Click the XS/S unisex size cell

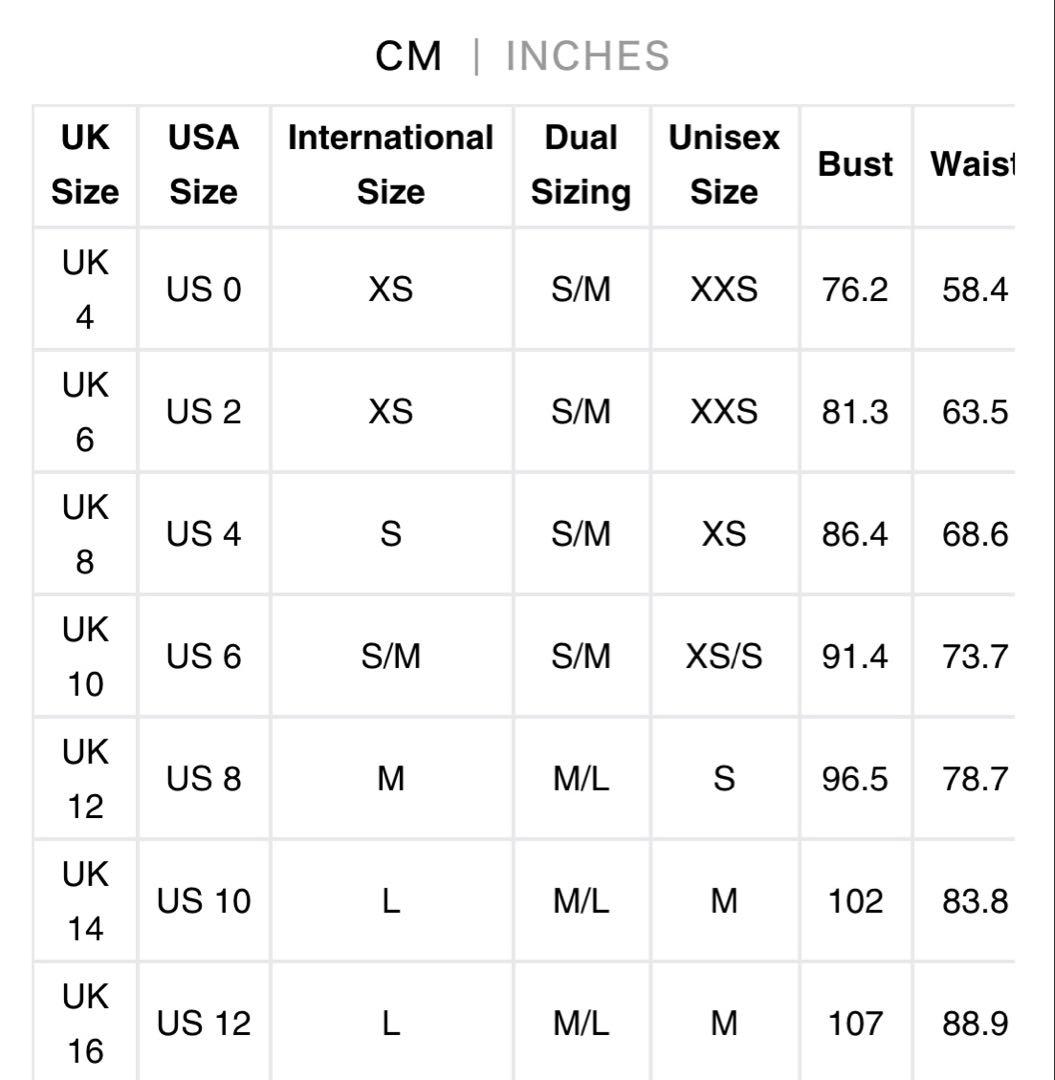coord(724,656)
